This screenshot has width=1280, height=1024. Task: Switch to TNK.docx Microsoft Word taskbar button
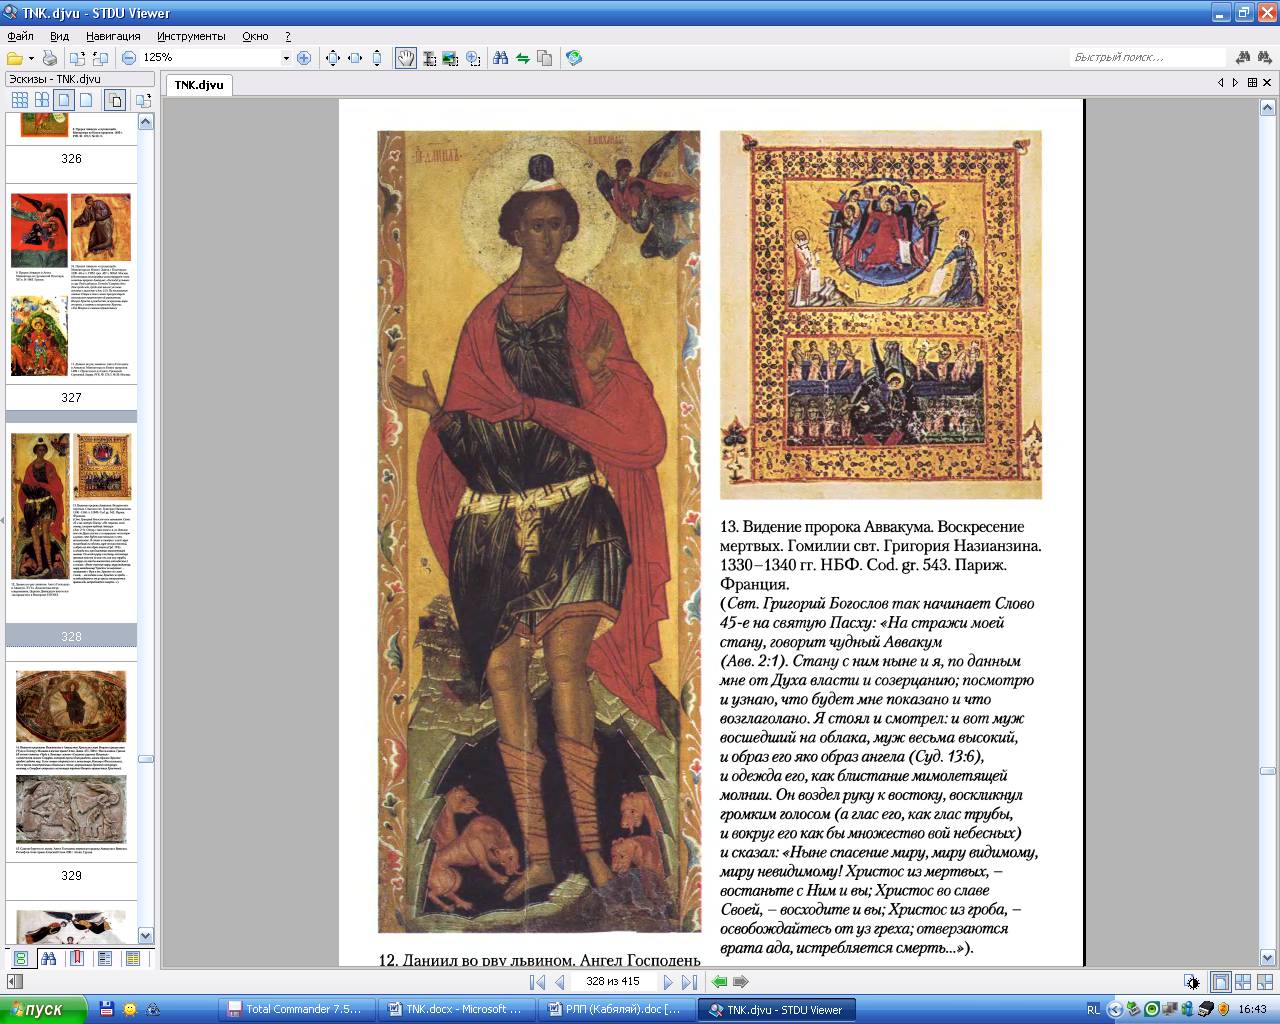click(x=455, y=1009)
